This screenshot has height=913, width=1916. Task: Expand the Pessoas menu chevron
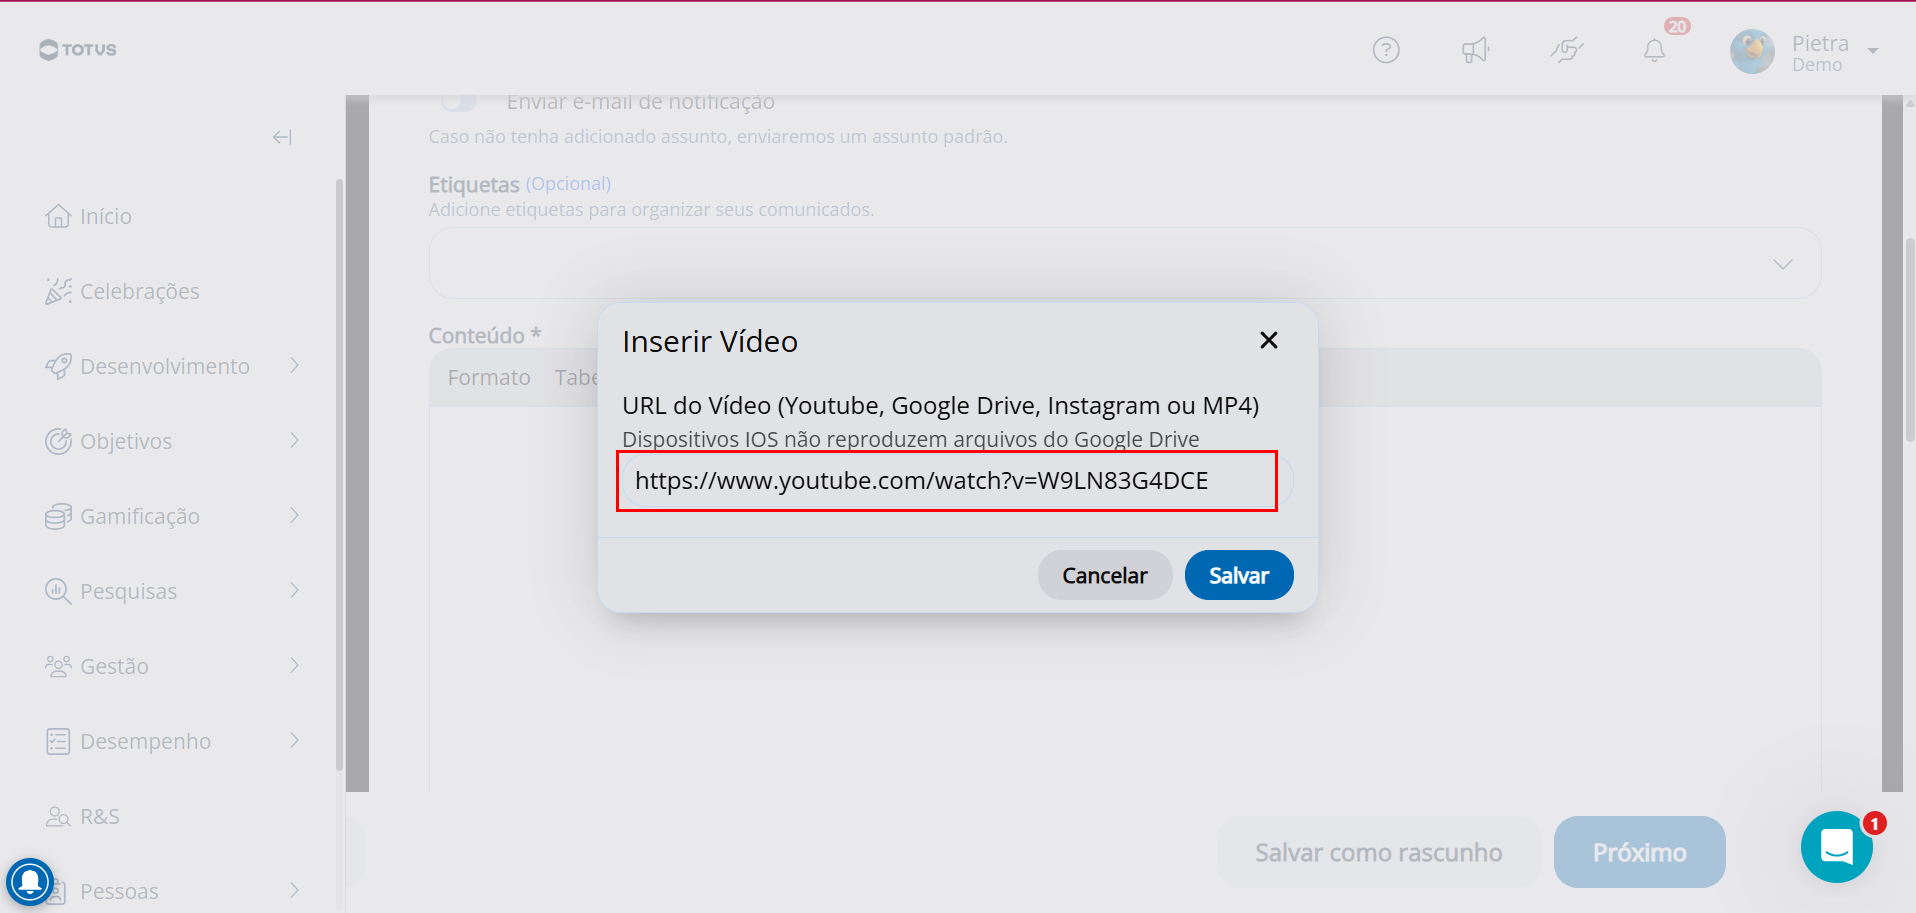pos(295,891)
